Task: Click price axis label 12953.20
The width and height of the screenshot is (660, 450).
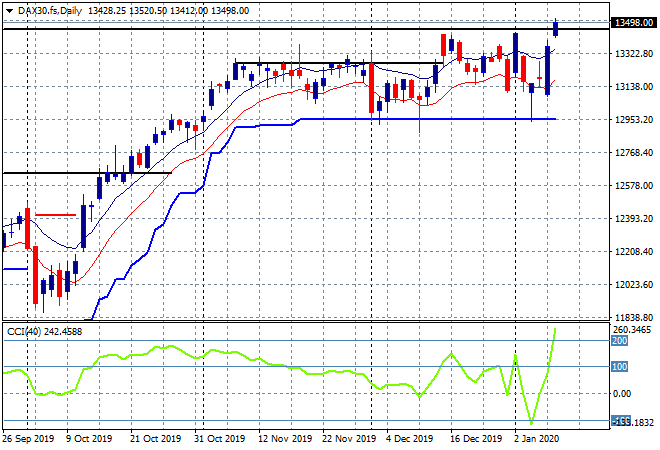Action: click(634, 120)
